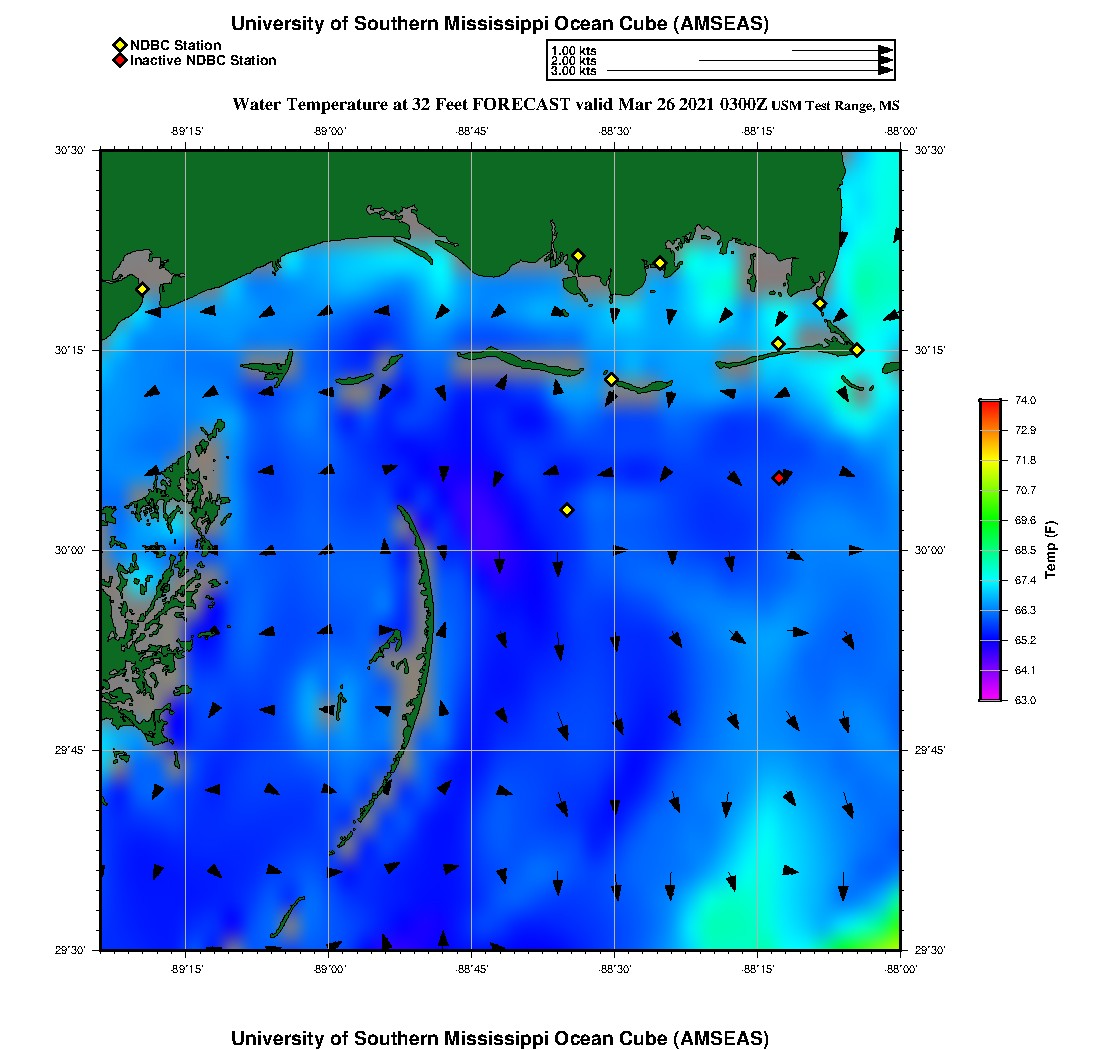Click the Inactive NDBC Station legend text

203,60
